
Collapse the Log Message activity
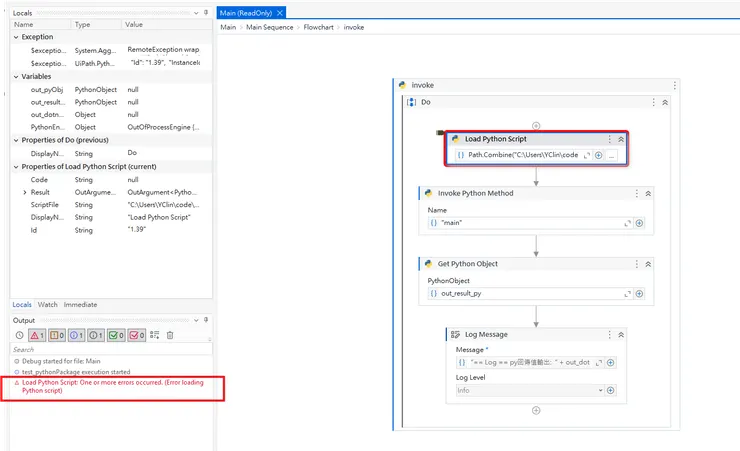[621, 334]
